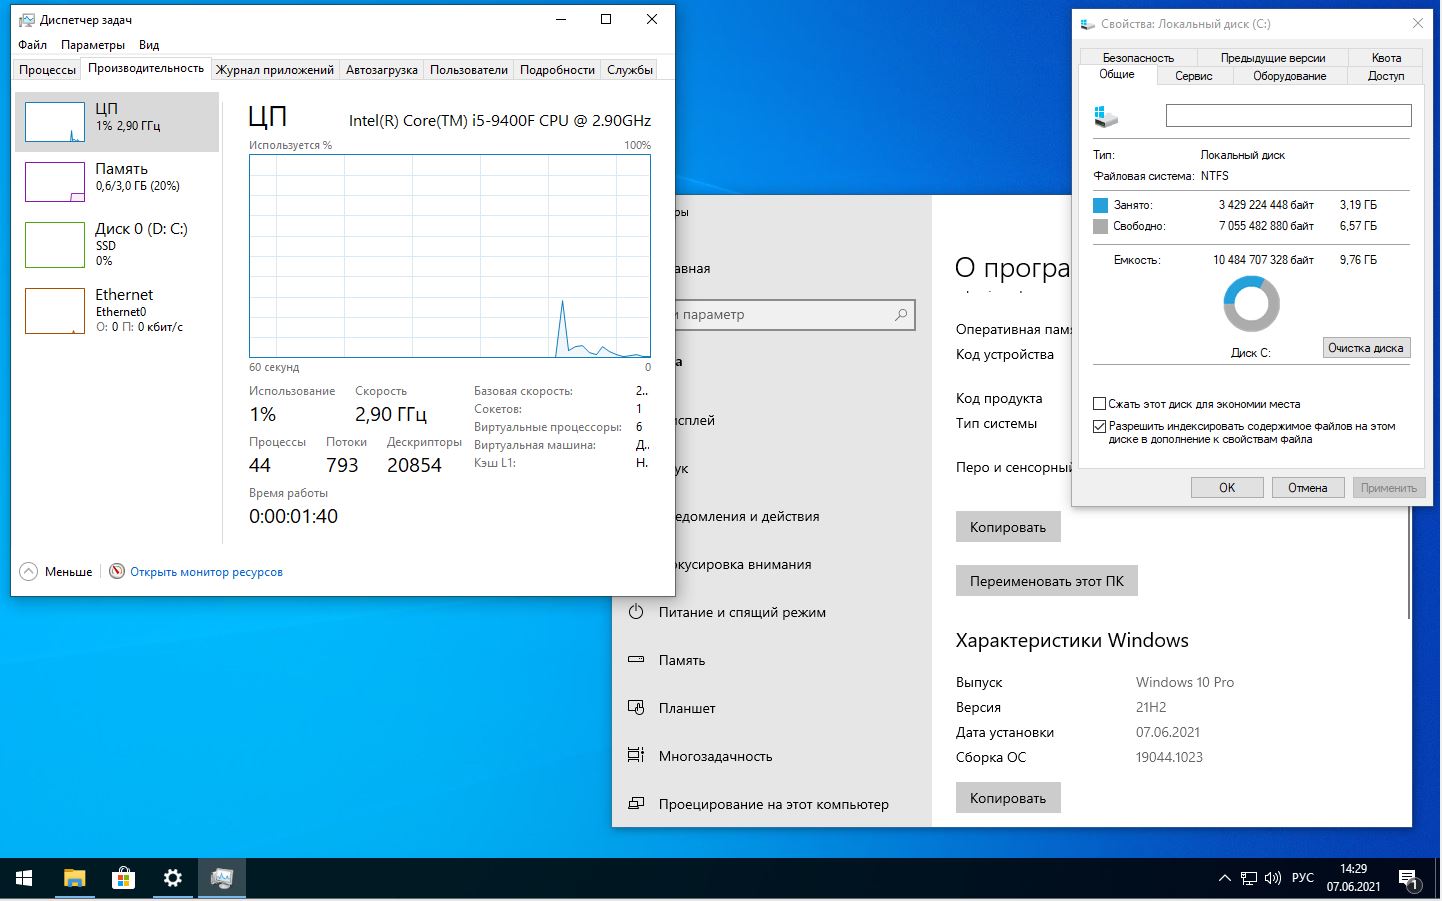
Task: Click the blue Занято color swatch
Action: [1101, 205]
